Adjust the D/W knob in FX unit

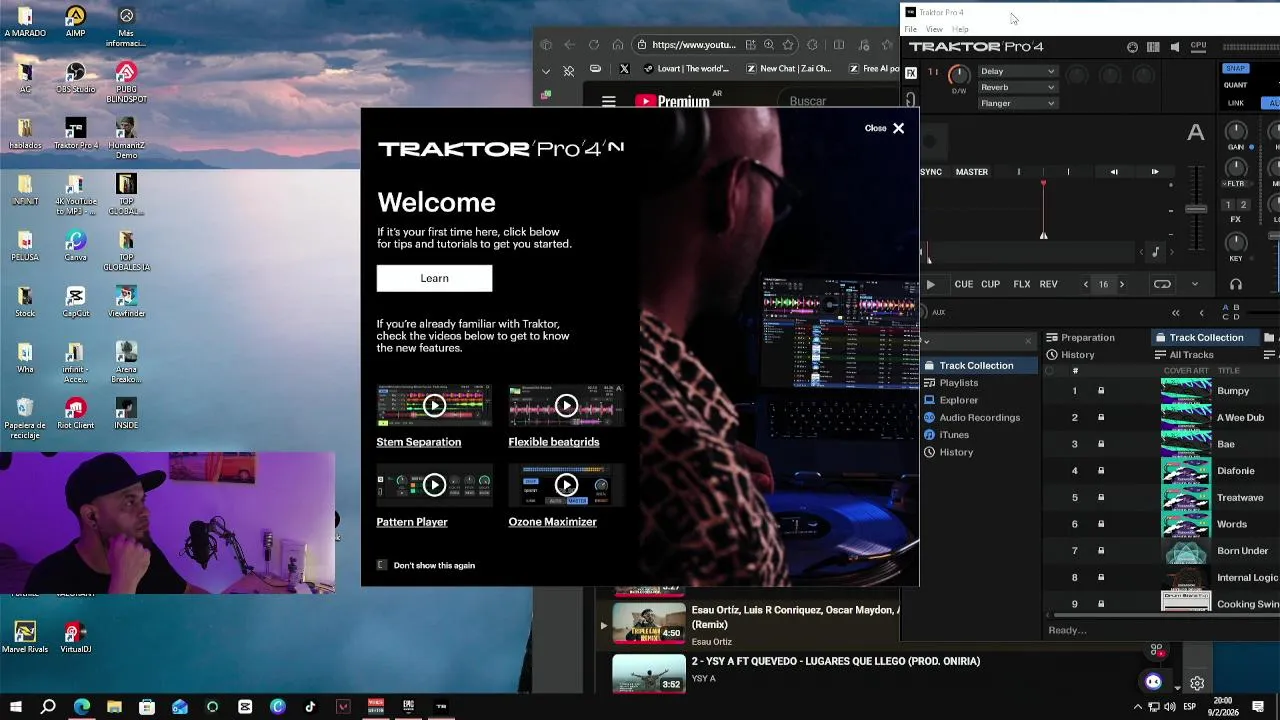point(959,75)
